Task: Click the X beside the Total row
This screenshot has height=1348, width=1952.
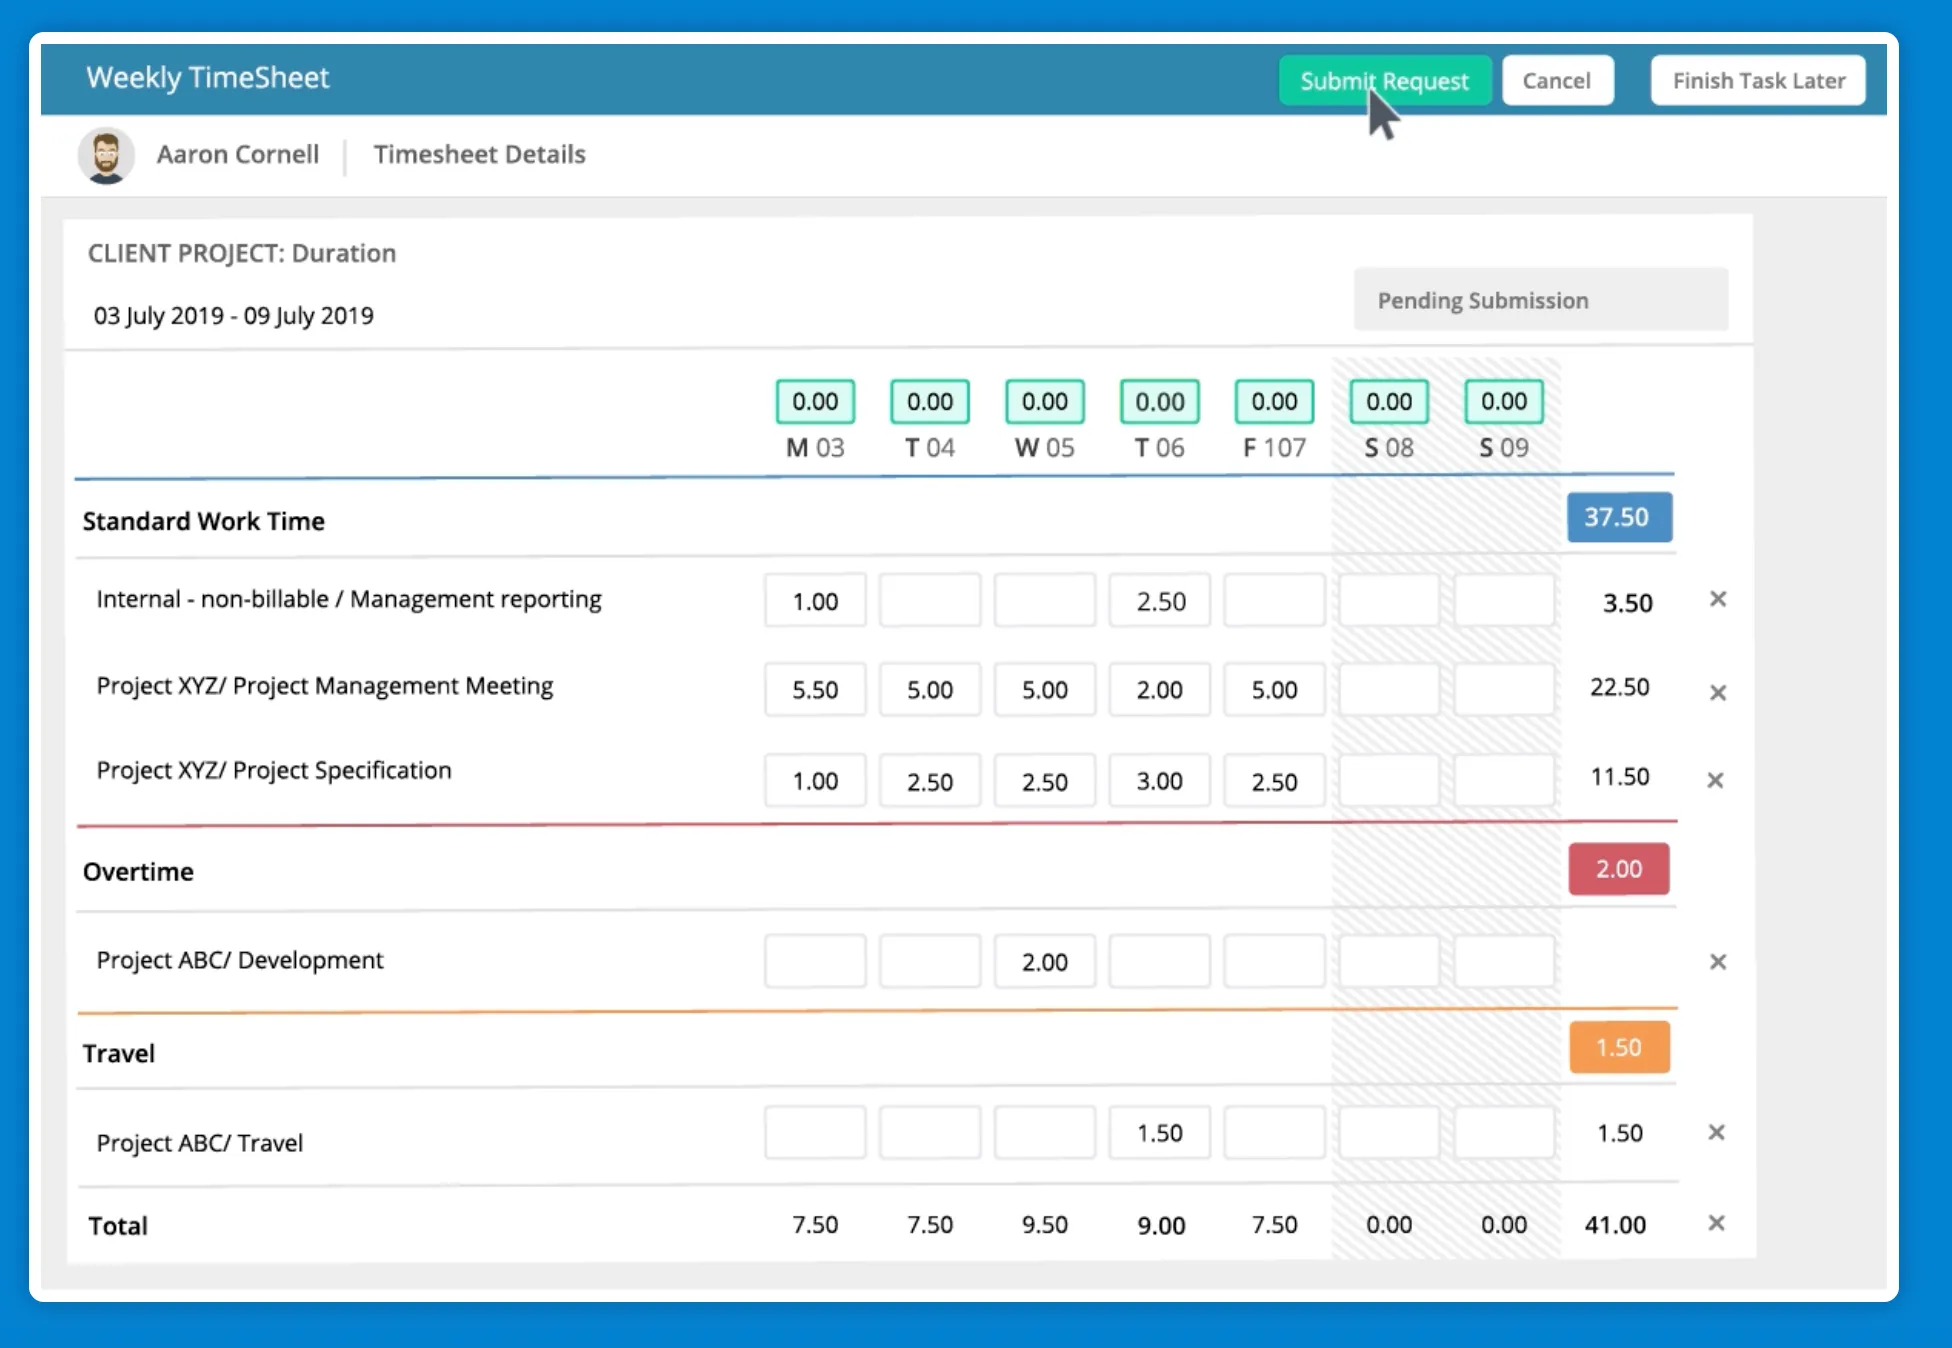Action: [x=1716, y=1223]
